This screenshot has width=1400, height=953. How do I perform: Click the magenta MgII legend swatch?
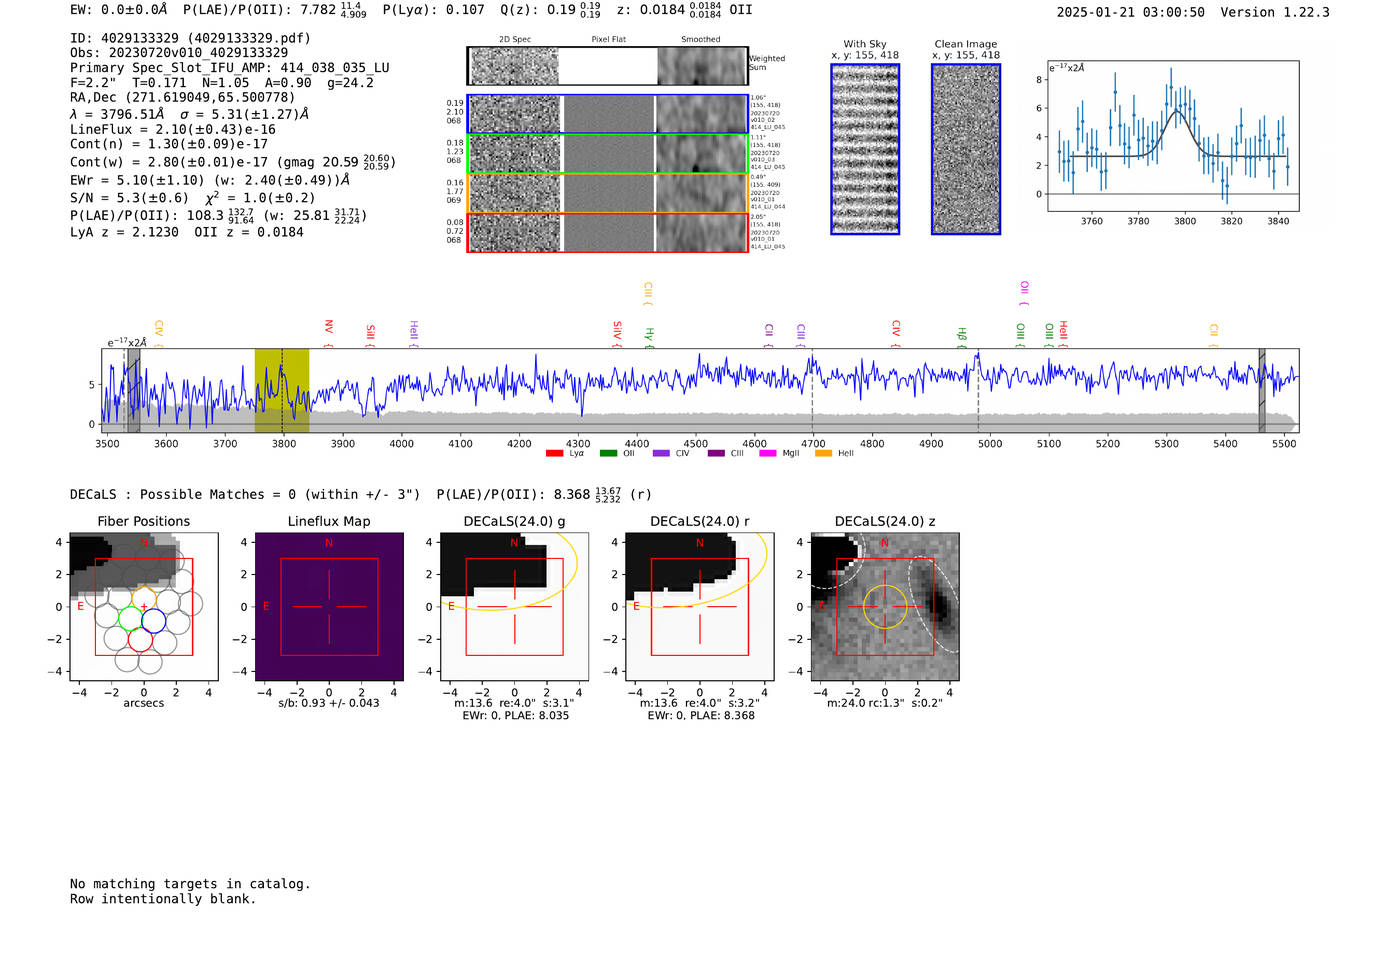[768, 454]
